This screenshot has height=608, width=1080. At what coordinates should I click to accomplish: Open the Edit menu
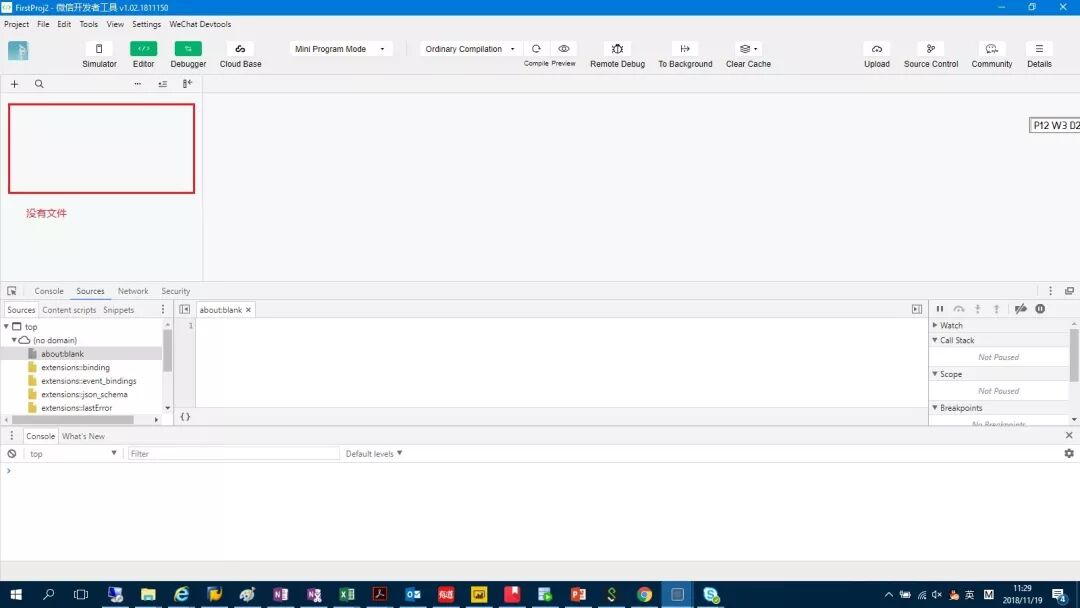click(64, 24)
